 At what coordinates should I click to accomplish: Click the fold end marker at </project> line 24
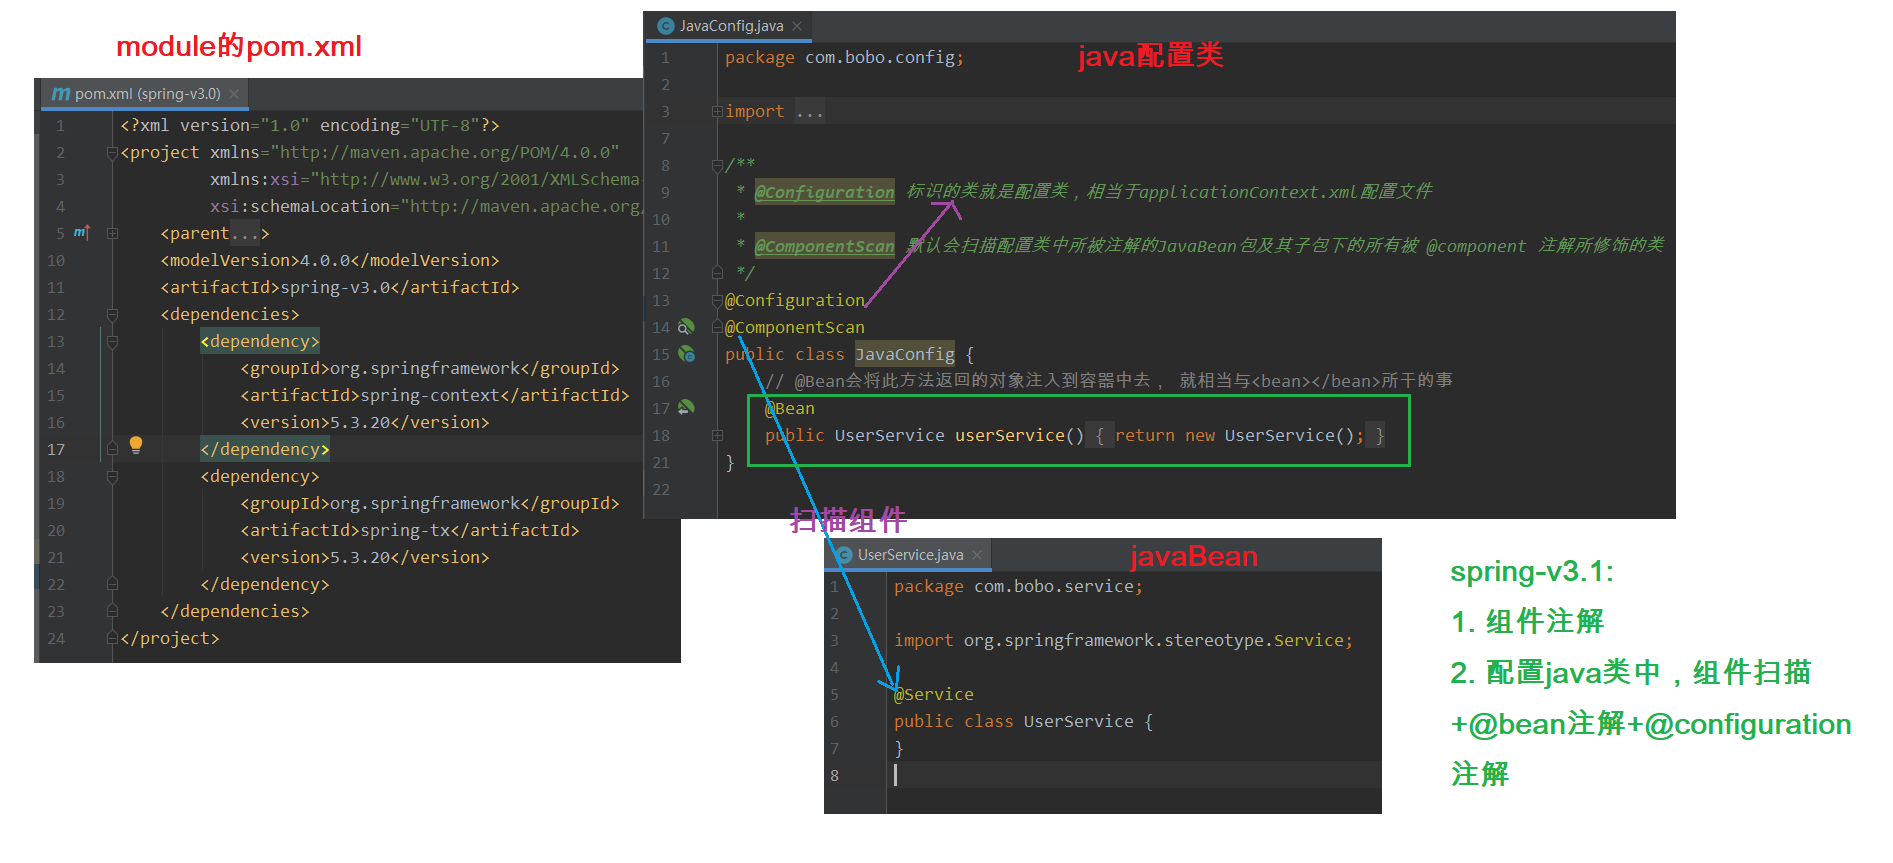coord(113,638)
